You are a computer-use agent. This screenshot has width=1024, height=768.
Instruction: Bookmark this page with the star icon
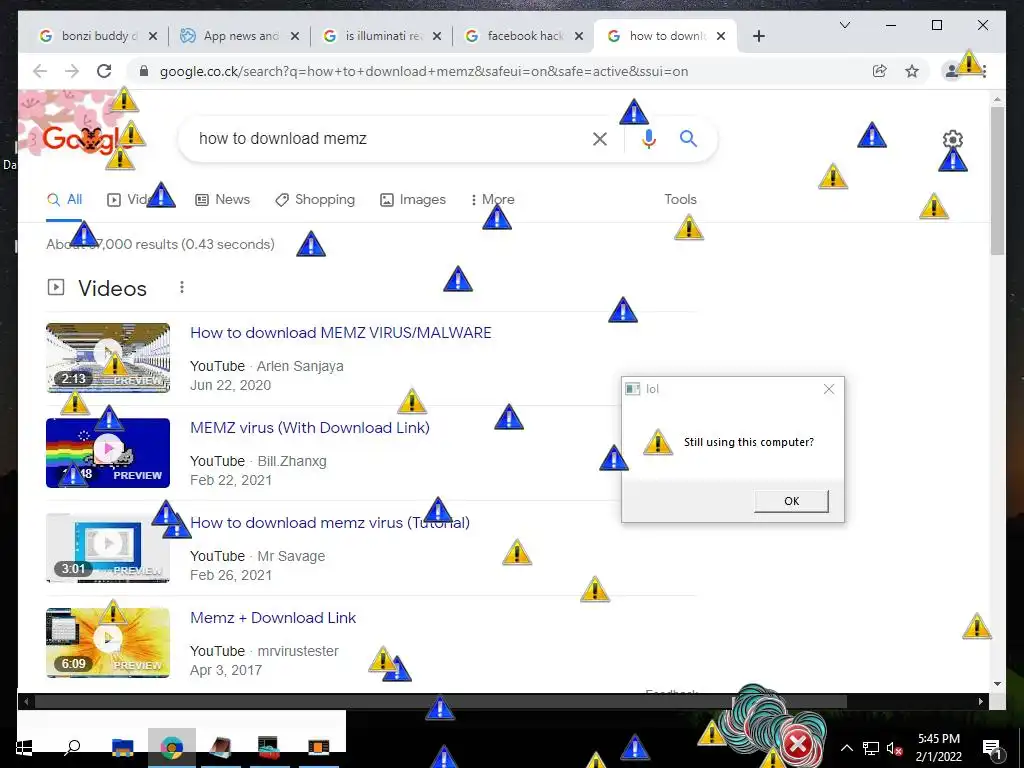(912, 71)
